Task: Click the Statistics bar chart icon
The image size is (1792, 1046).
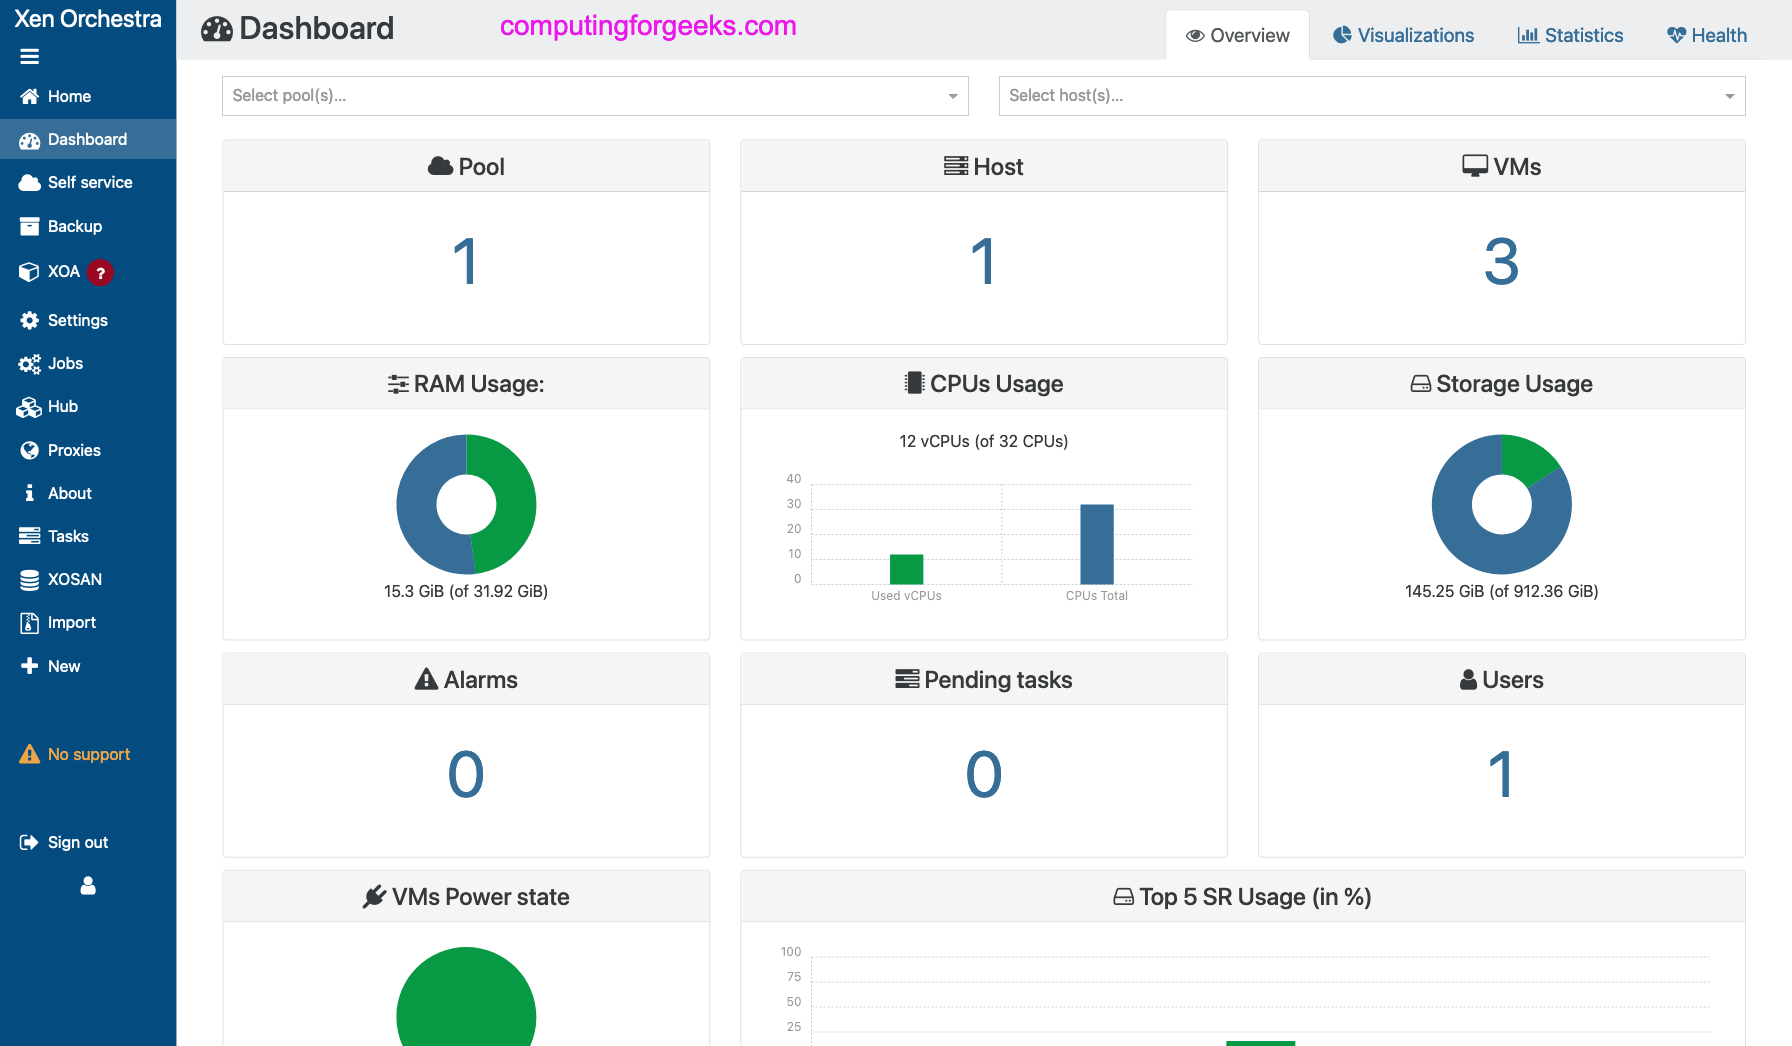Action: tap(1528, 35)
